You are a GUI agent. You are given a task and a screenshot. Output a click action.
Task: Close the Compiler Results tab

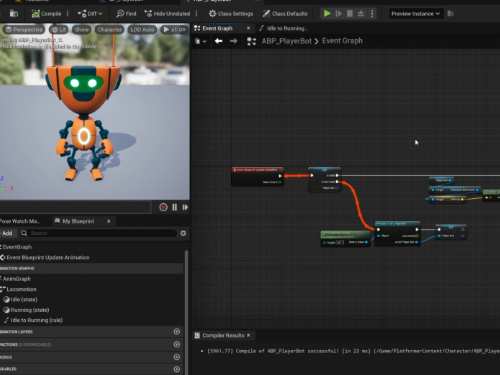(249, 335)
